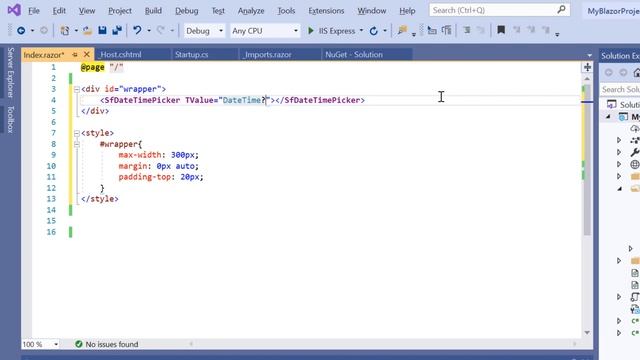Click the search magnifier in Search box
The width and height of the screenshot is (640, 360).
[x=562, y=9]
